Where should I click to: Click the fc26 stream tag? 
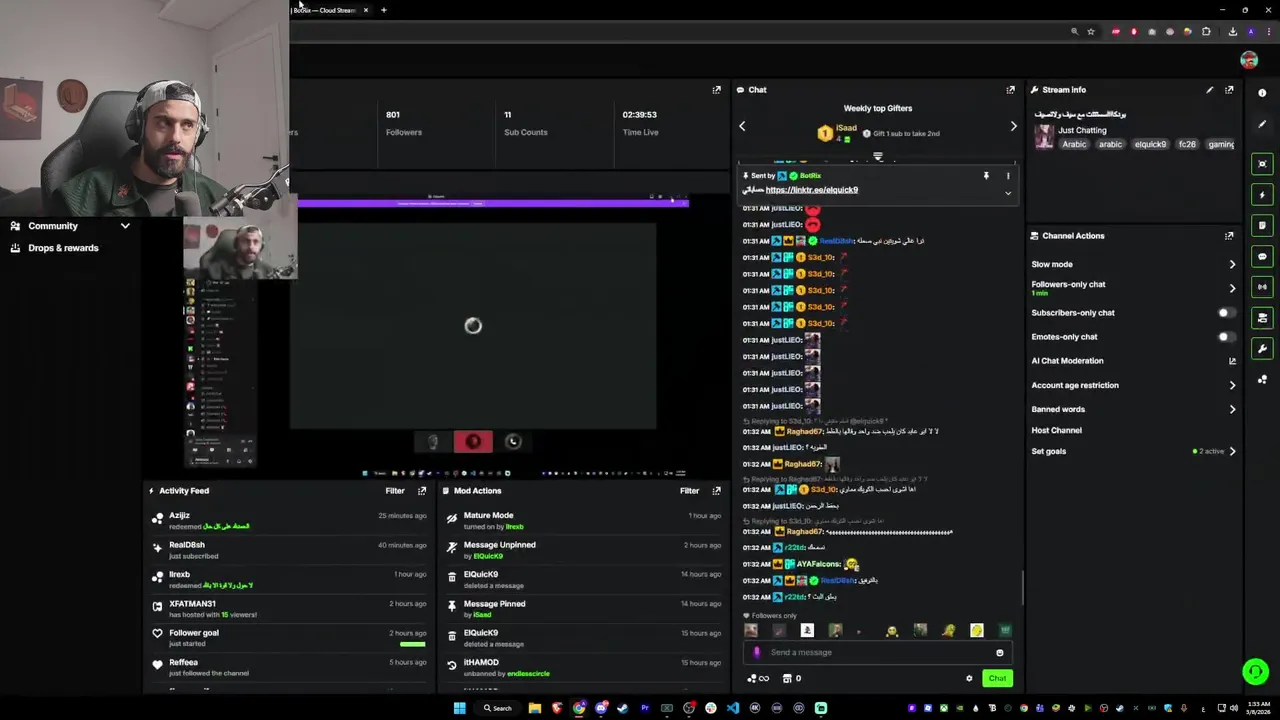(1187, 144)
